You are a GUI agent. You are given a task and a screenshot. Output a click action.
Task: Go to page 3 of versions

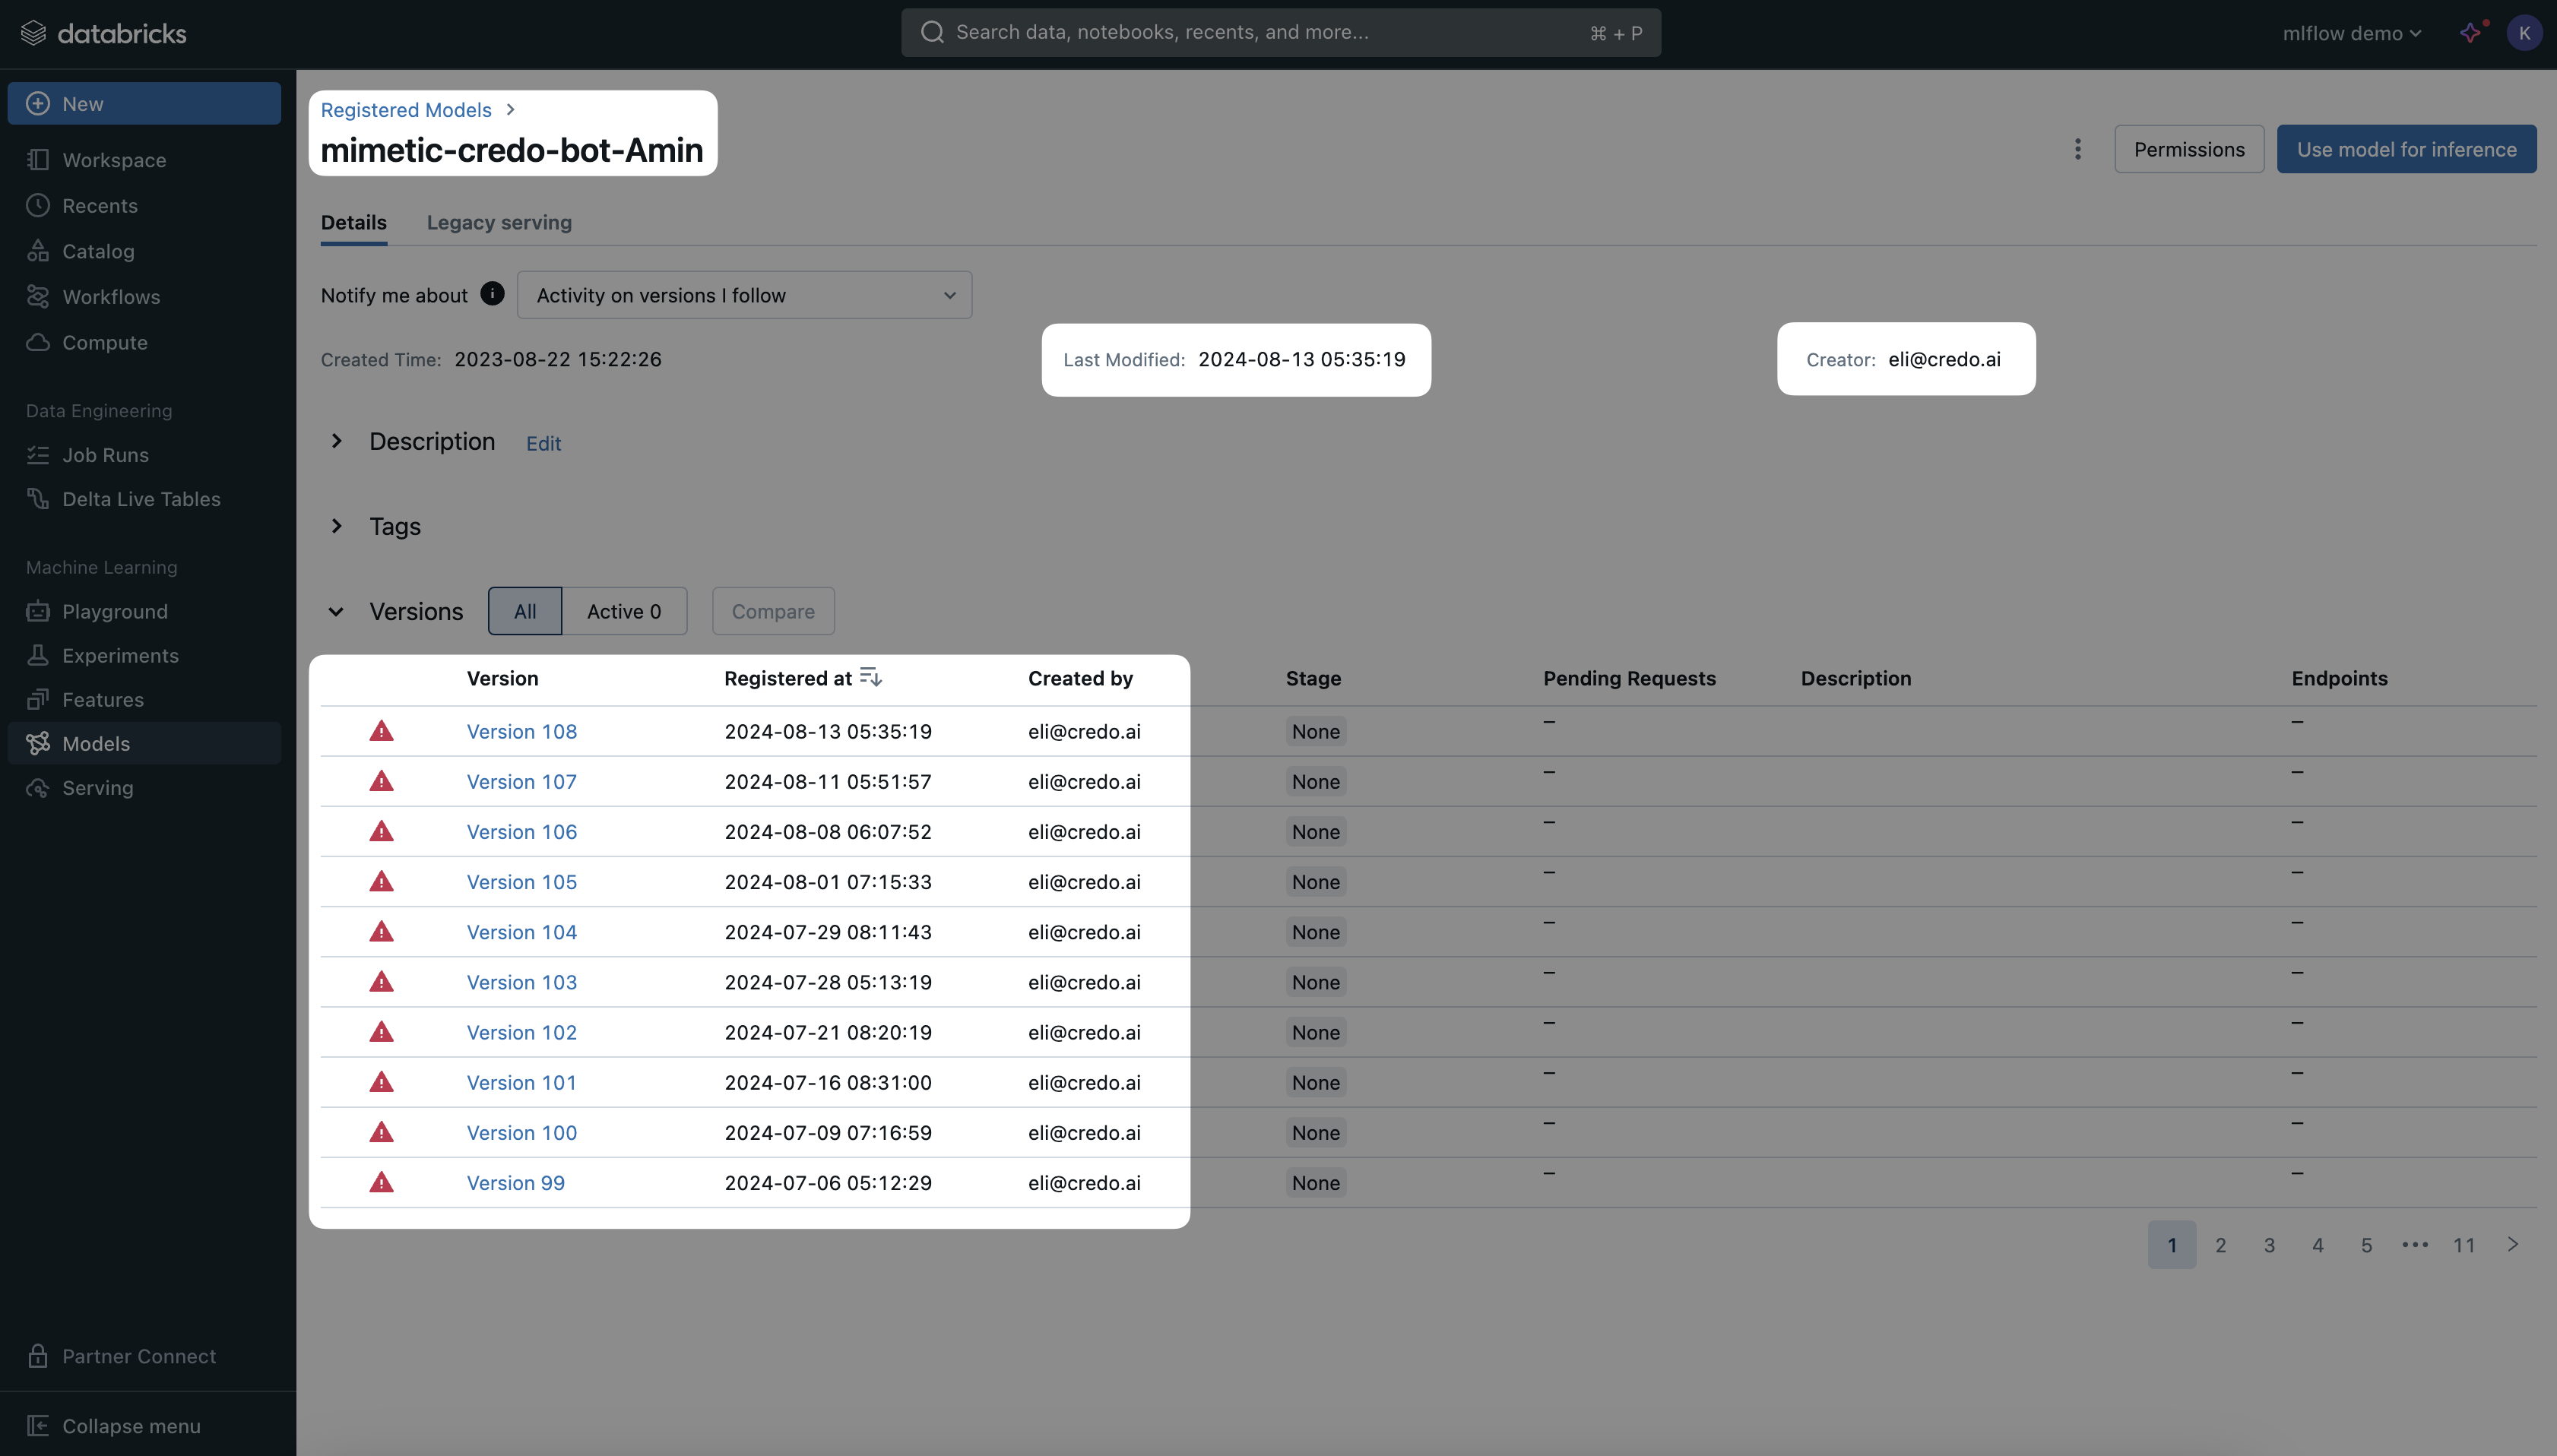(2269, 1245)
